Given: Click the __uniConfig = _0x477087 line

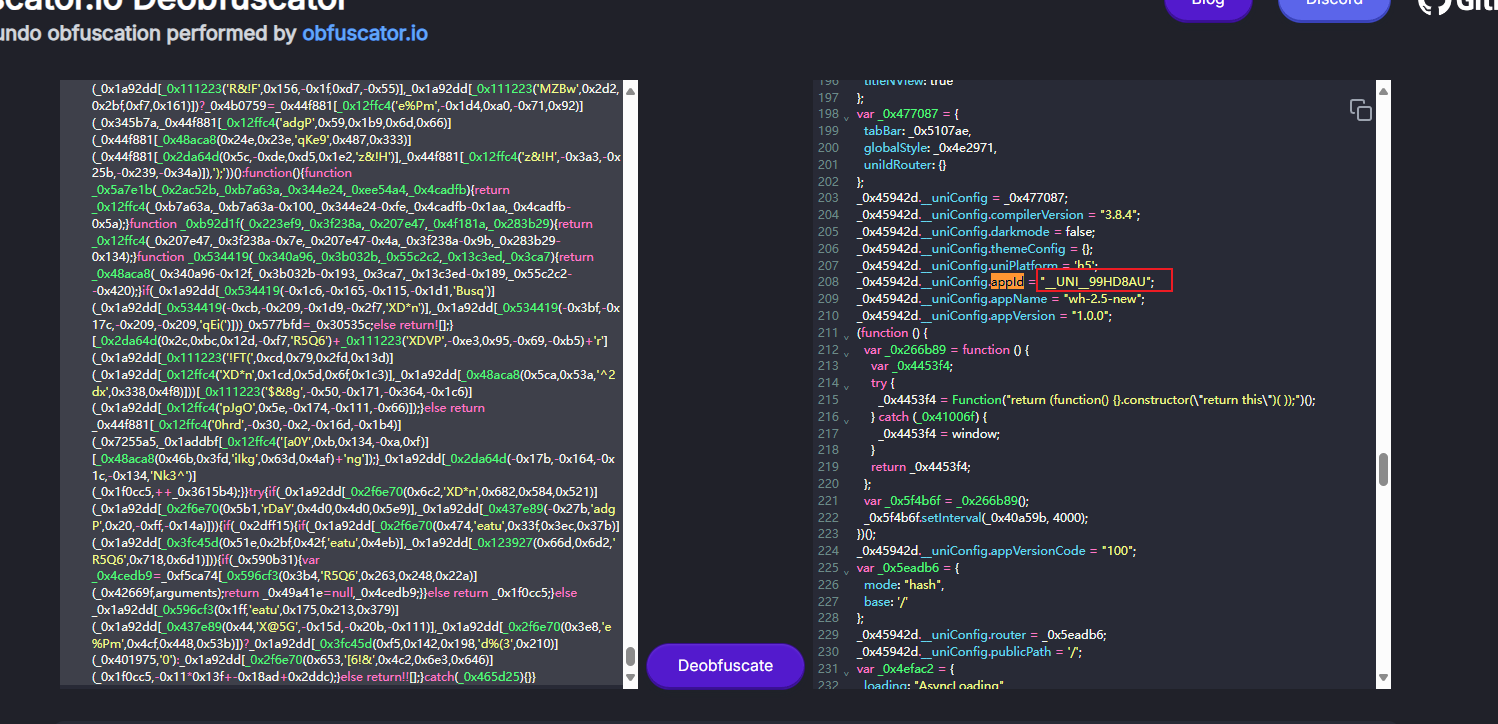Looking at the screenshot, I should [962, 198].
